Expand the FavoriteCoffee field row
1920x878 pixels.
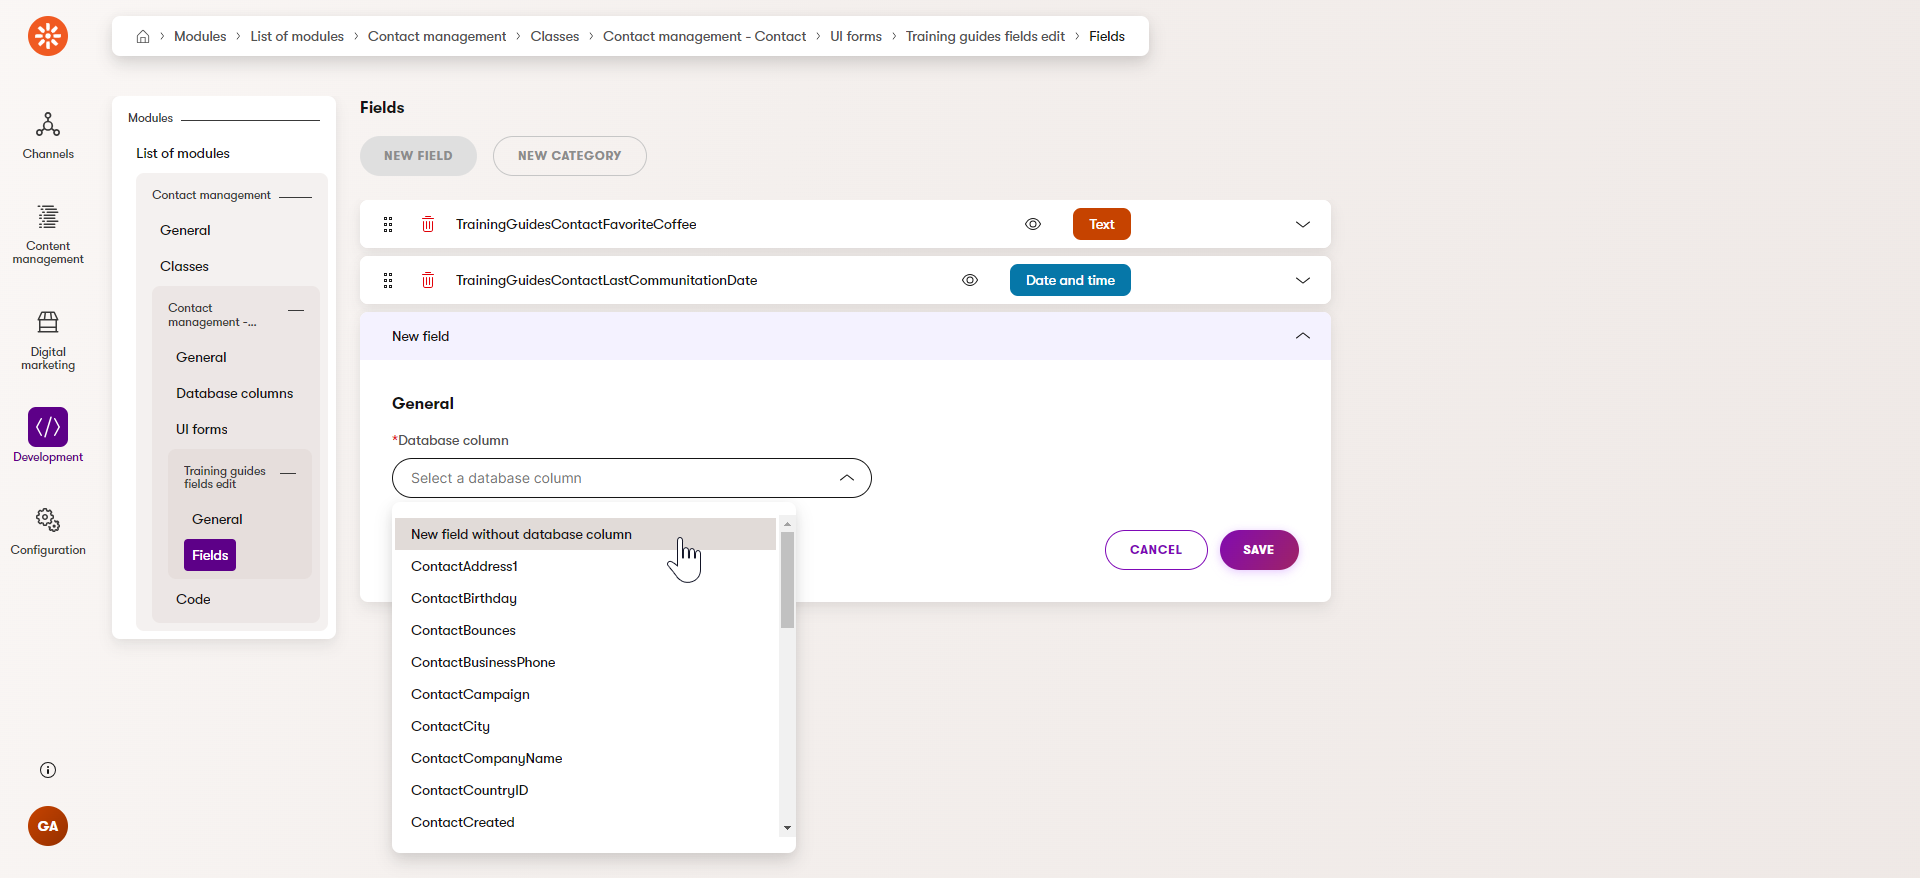click(1303, 224)
